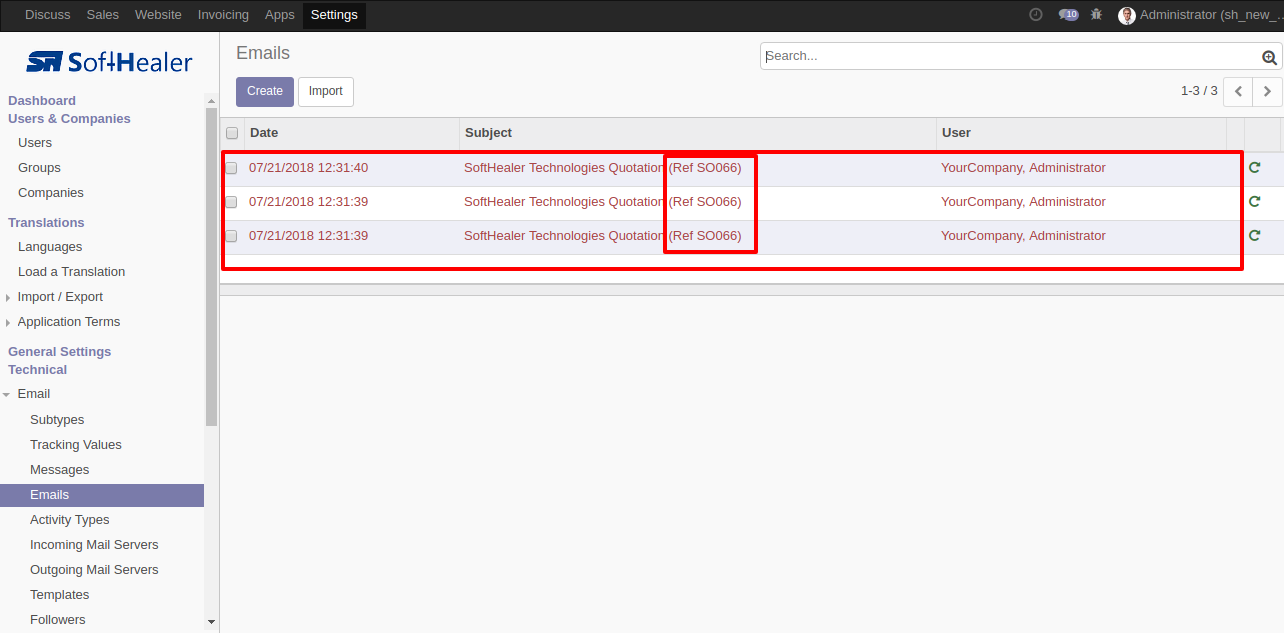1284x633 pixels.
Task: Open the Activity Types sidebar item
Action: click(70, 520)
